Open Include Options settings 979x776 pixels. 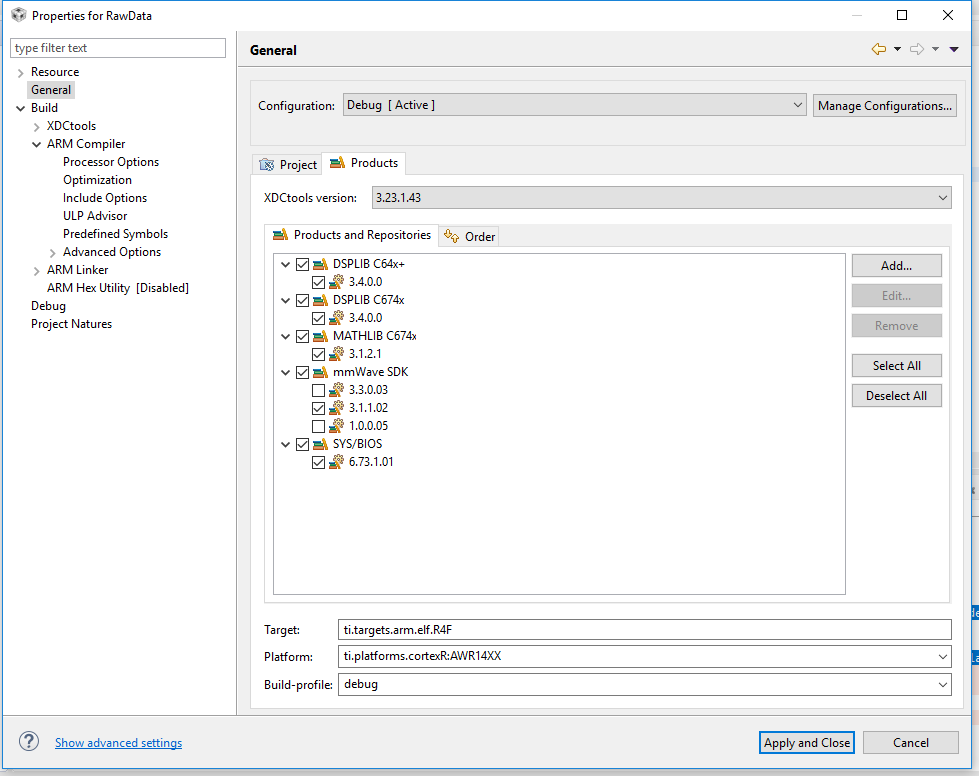tap(105, 198)
